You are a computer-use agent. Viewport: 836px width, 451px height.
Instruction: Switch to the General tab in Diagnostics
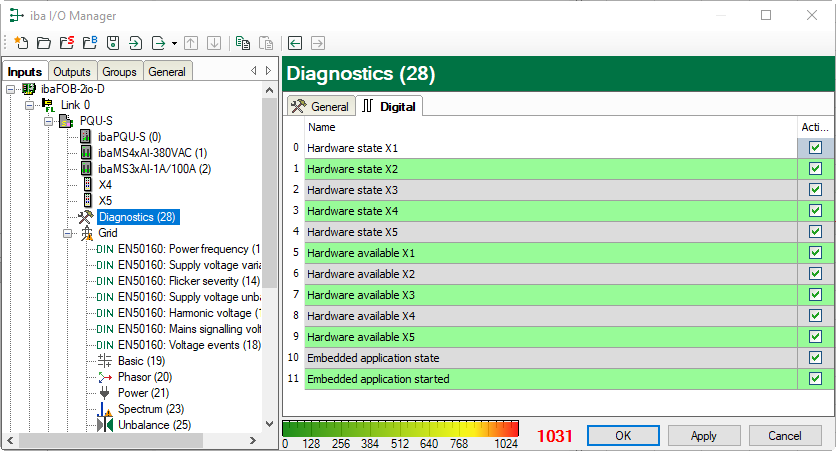pos(320,106)
